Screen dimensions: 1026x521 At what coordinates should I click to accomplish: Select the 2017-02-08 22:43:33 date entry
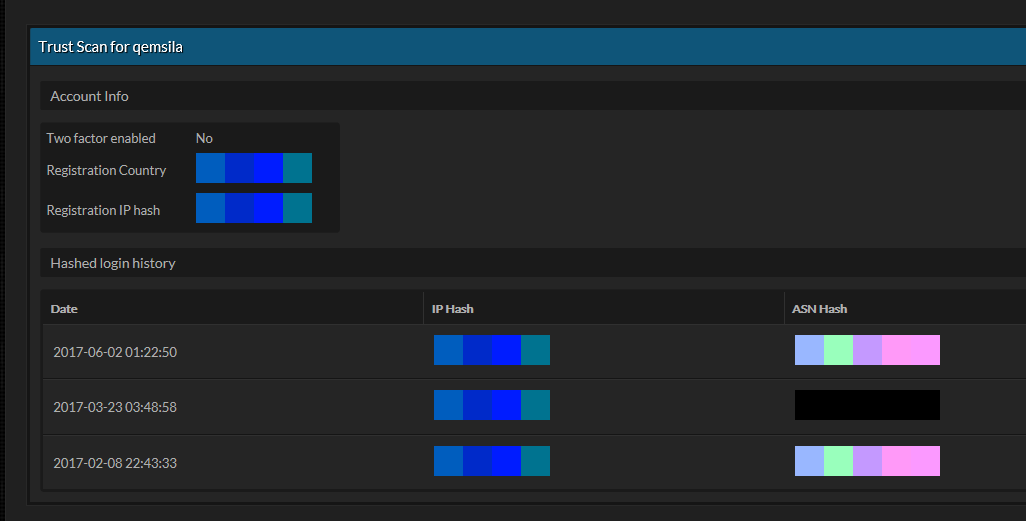pos(115,463)
